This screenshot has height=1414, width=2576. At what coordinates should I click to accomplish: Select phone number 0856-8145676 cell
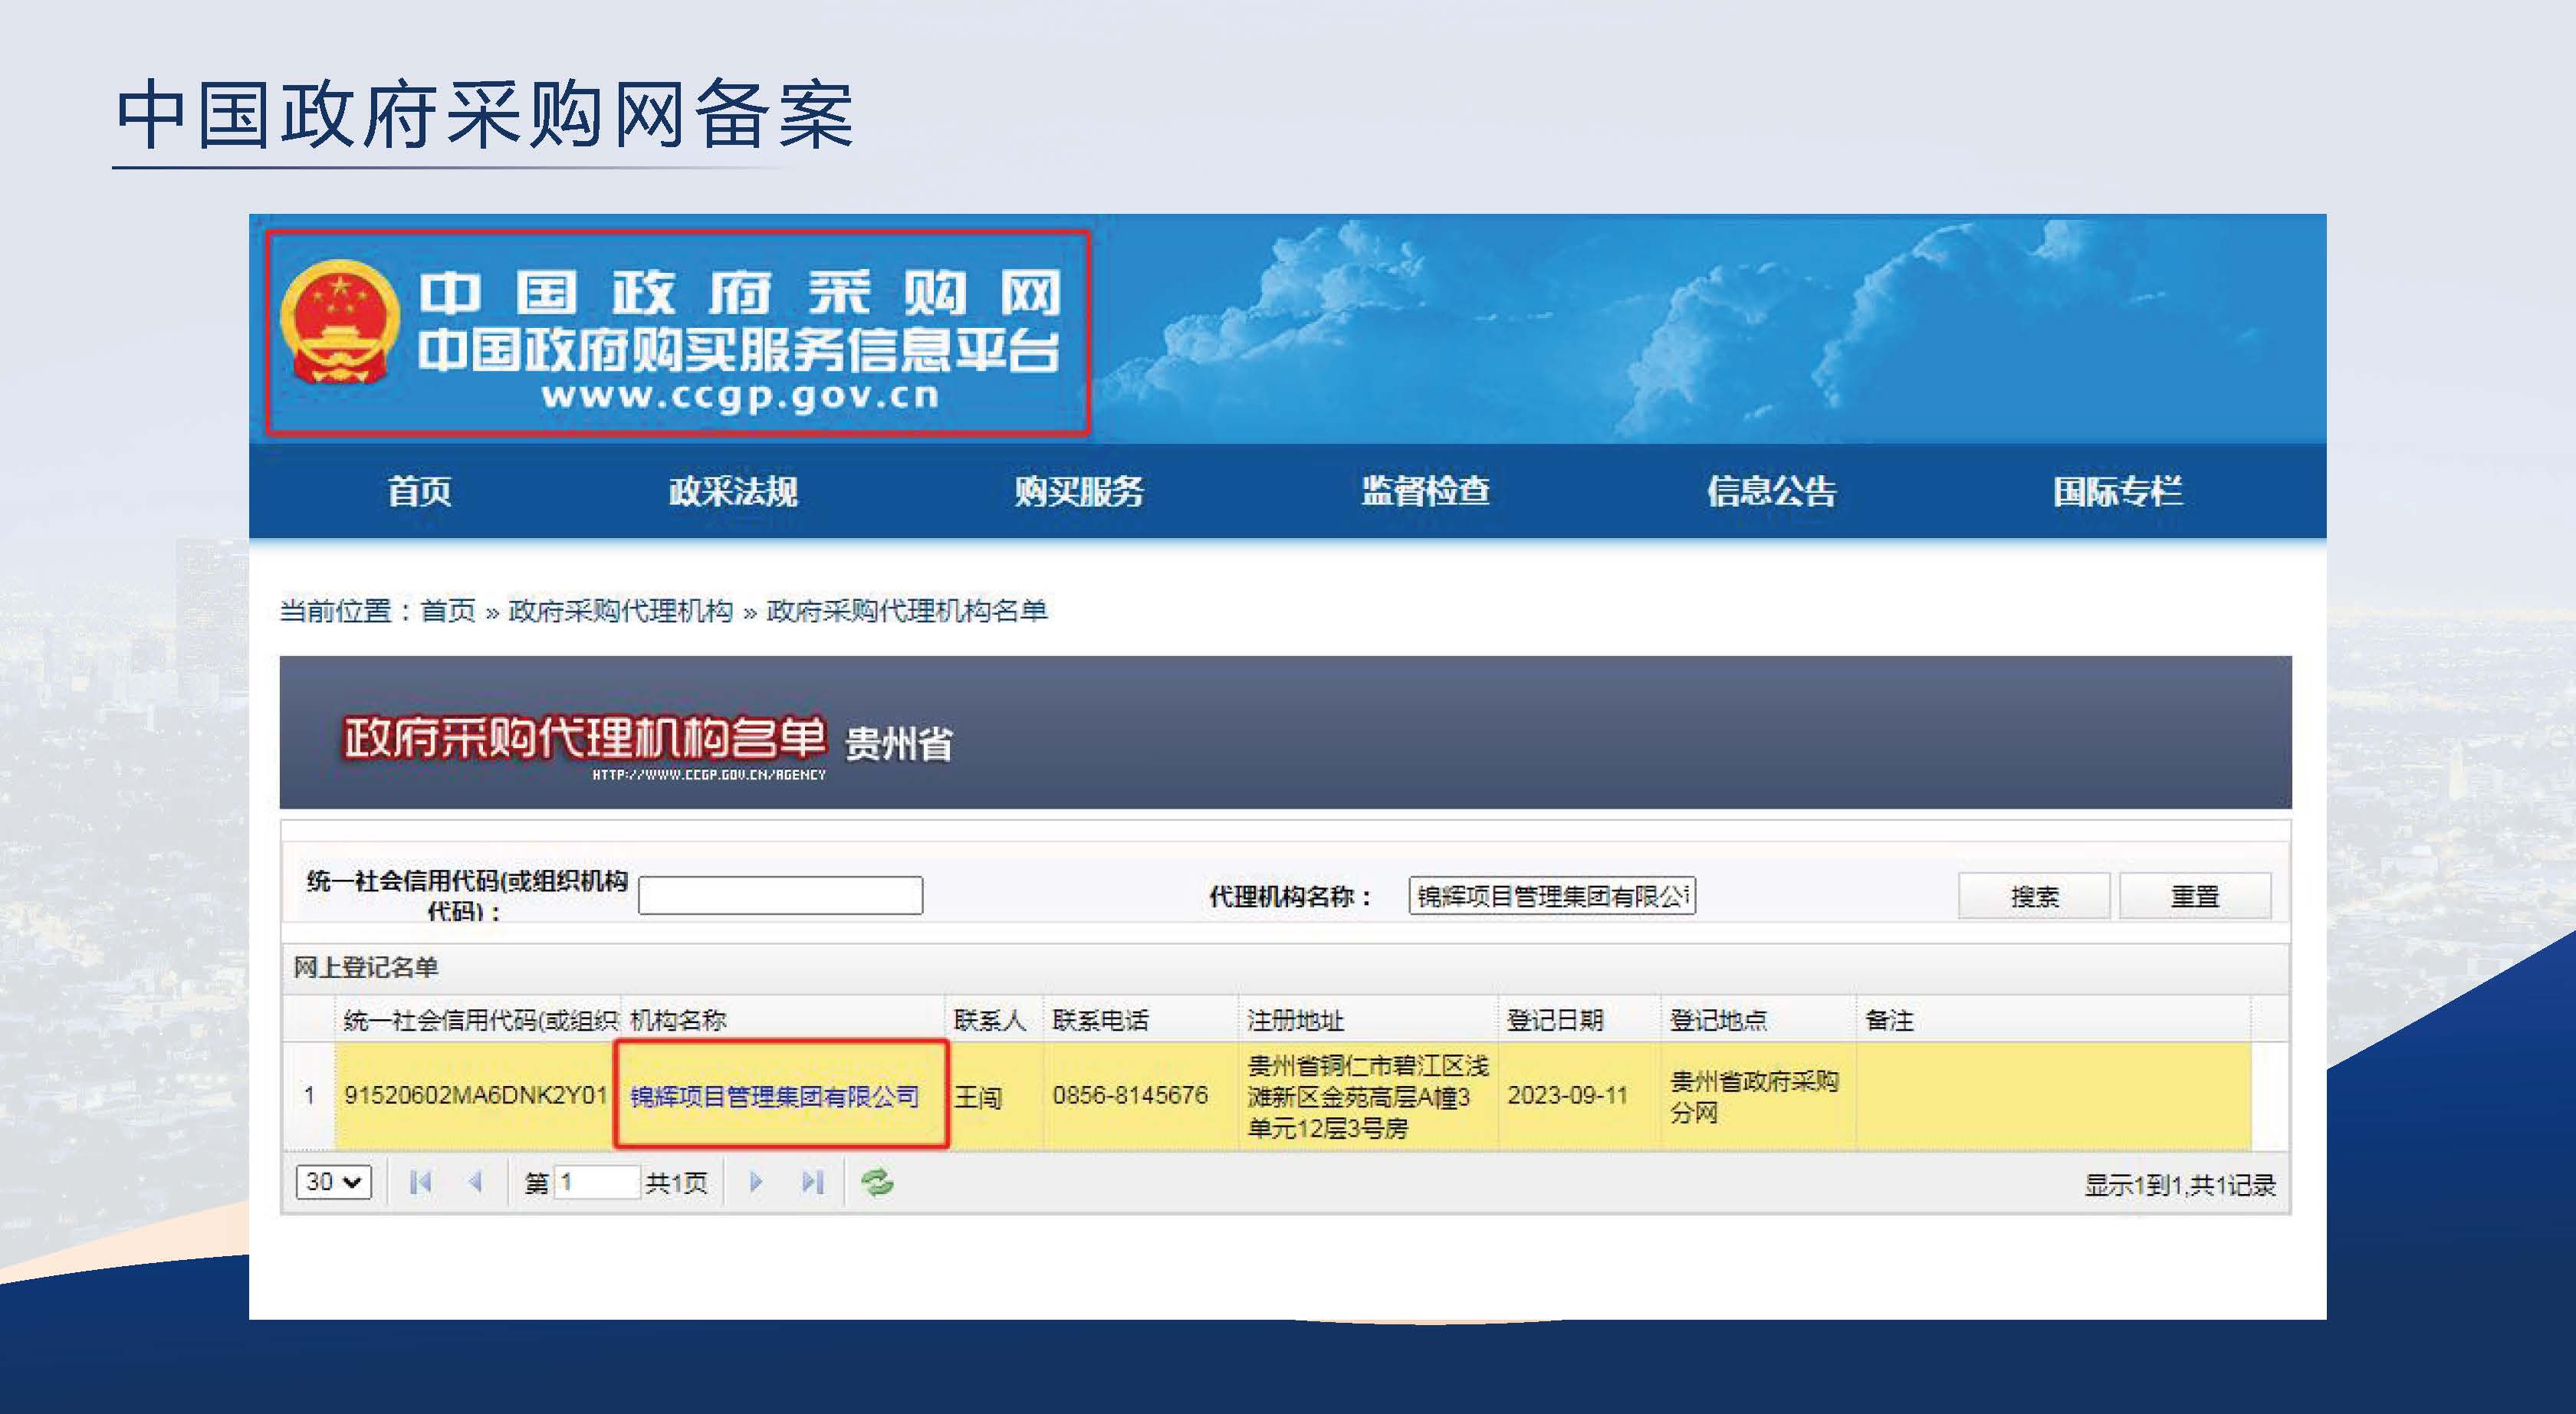(x=1141, y=1096)
